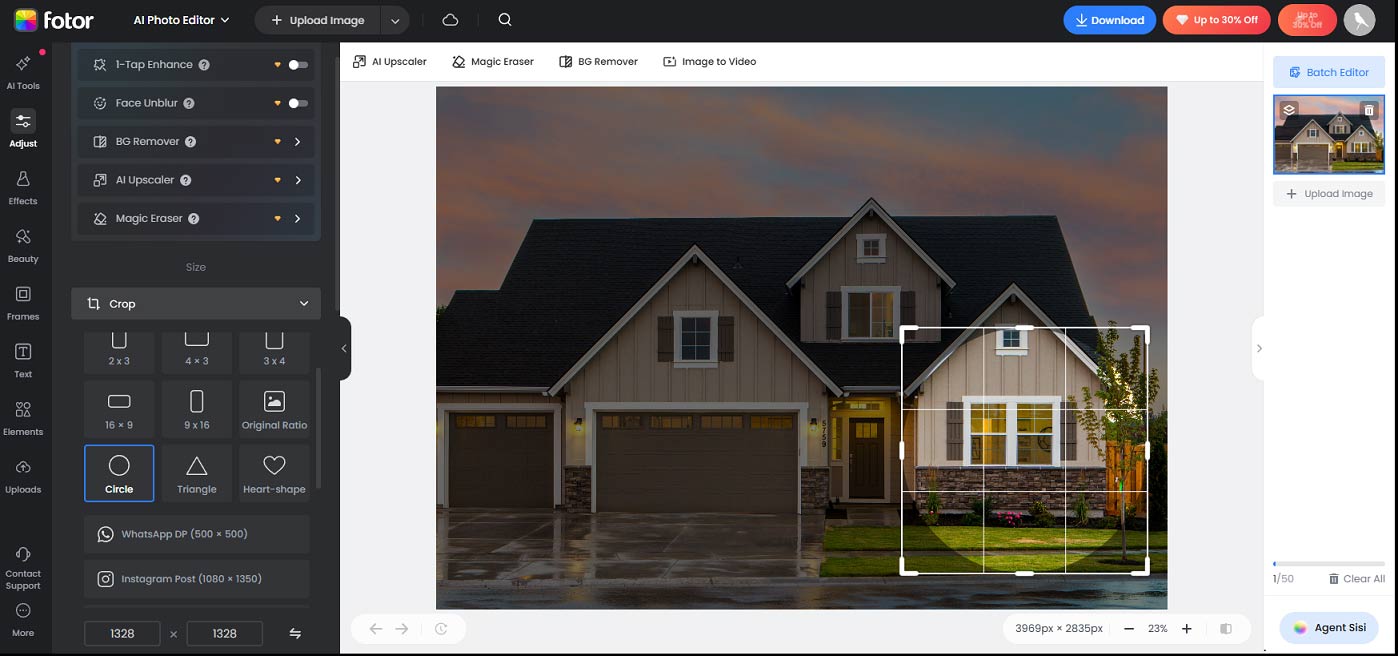The image size is (1398, 656).
Task: Open the BG Remover tool
Action: coord(195,141)
